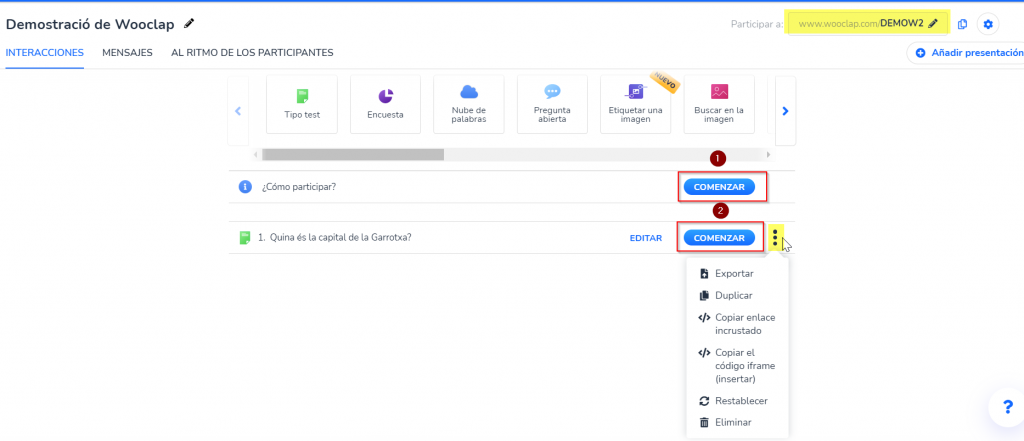Add a Nube de palabras question
Image resolution: width=1024 pixels, height=441 pixels.
click(x=468, y=105)
